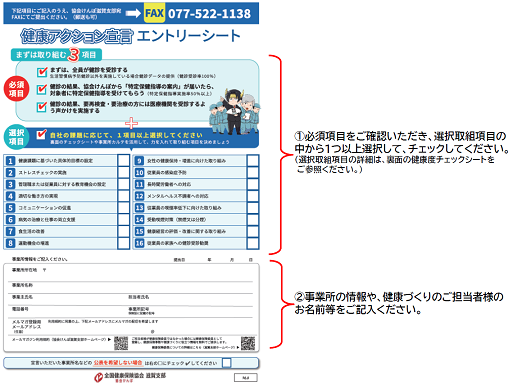Click the red 公表を希望しない場合 text
The width and height of the screenshot is (522, 389).
tap(118, 363)
